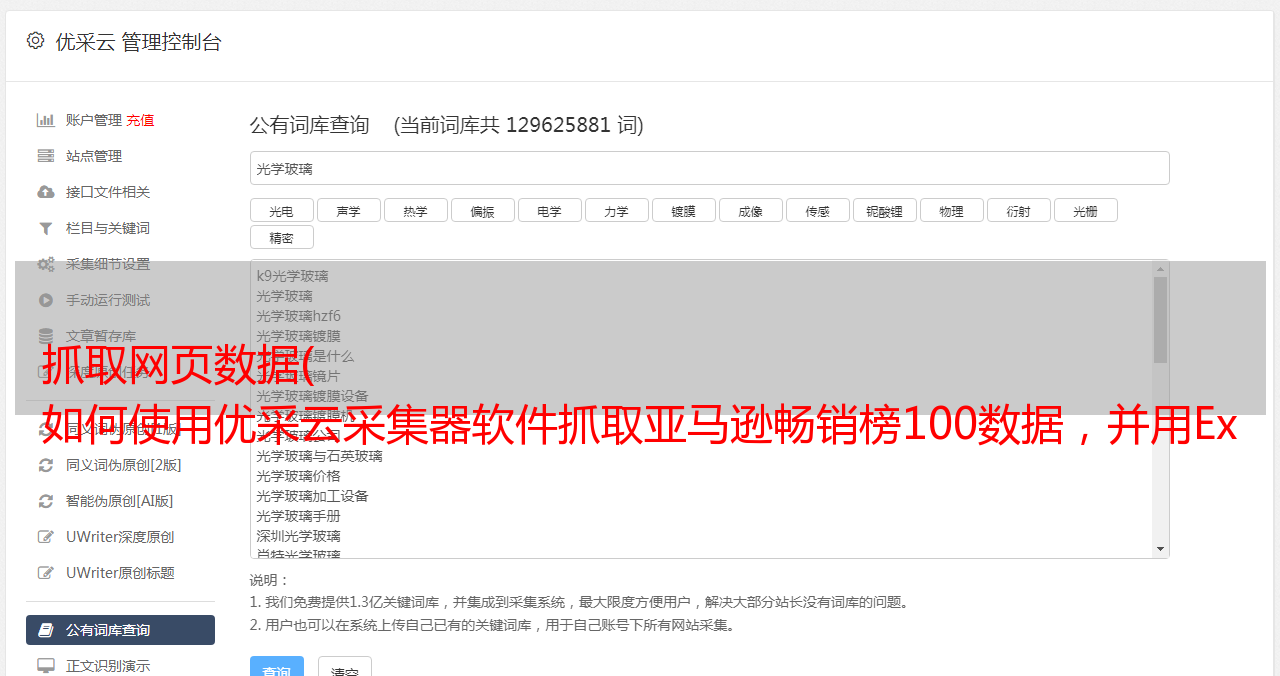Viewport: 1280px width, 676px height.
Task: Open the 充值 recharge link
Action: point(140,120)
